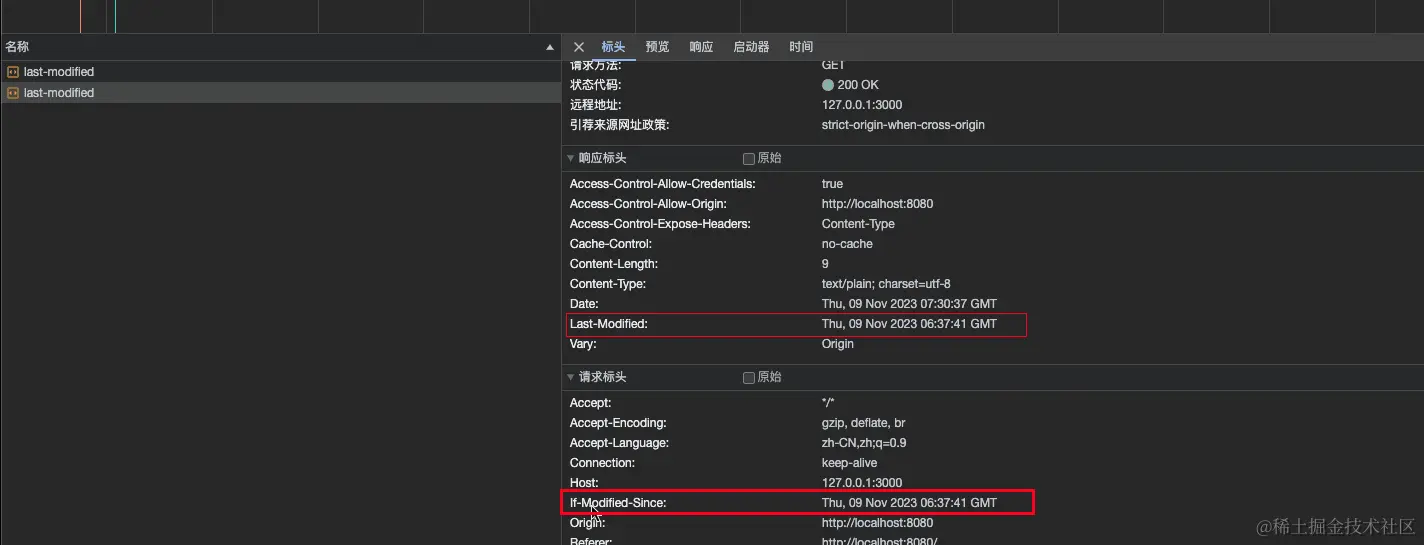Select the second last-modified request row
Viewport: 1424px width, 545px height.
tap(280, 93)
